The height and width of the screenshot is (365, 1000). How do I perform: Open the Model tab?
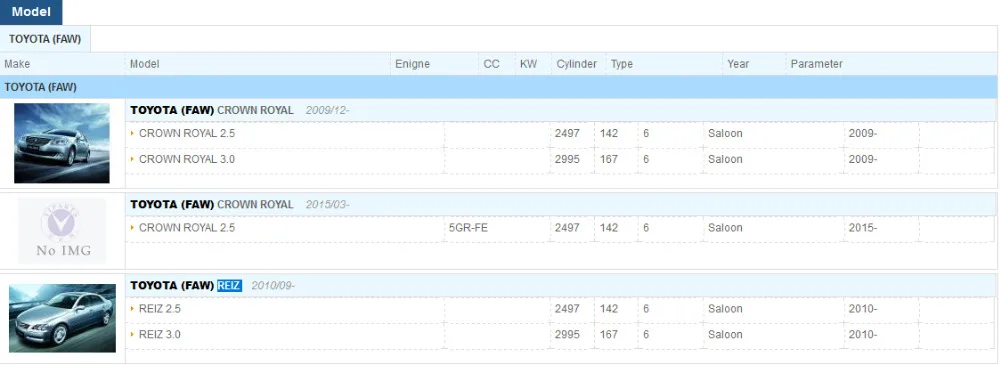click(31, 12)
